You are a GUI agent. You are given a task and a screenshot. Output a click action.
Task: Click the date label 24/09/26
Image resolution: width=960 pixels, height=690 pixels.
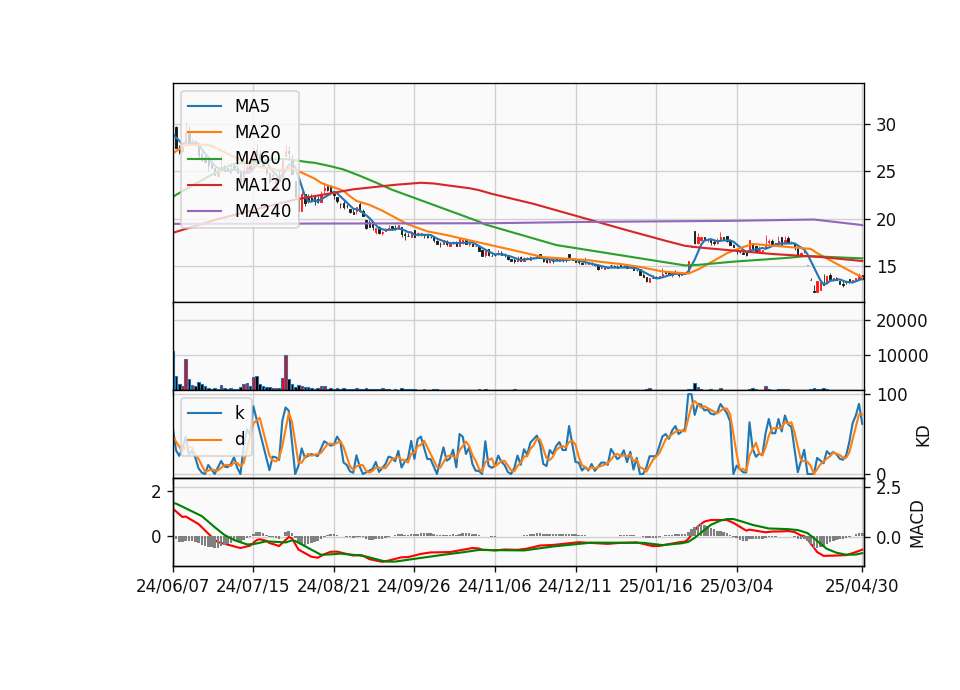point(414,587)
